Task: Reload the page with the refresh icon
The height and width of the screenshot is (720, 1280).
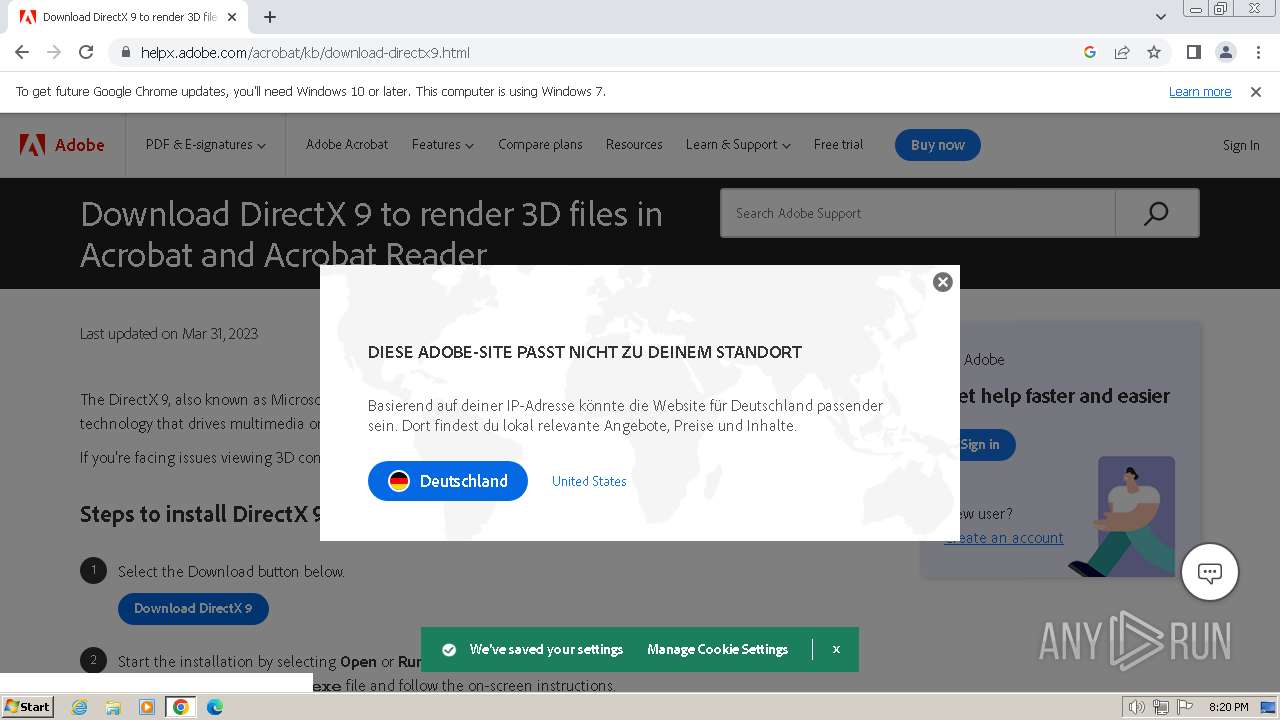Action: click(86, 52)
